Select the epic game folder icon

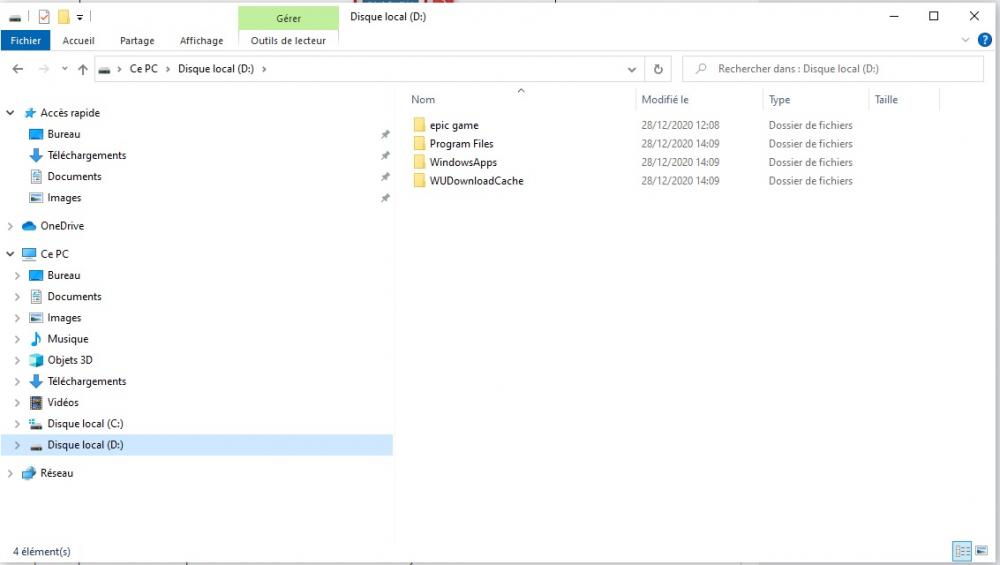coord(419,125)
